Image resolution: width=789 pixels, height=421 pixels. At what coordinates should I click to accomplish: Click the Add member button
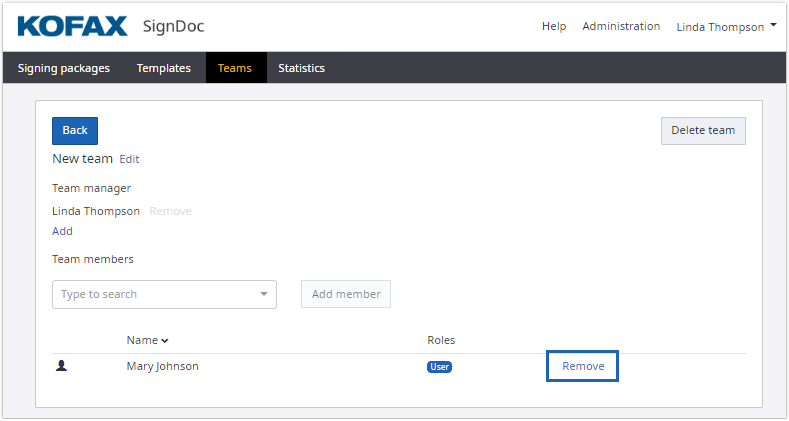pos(346,294)
